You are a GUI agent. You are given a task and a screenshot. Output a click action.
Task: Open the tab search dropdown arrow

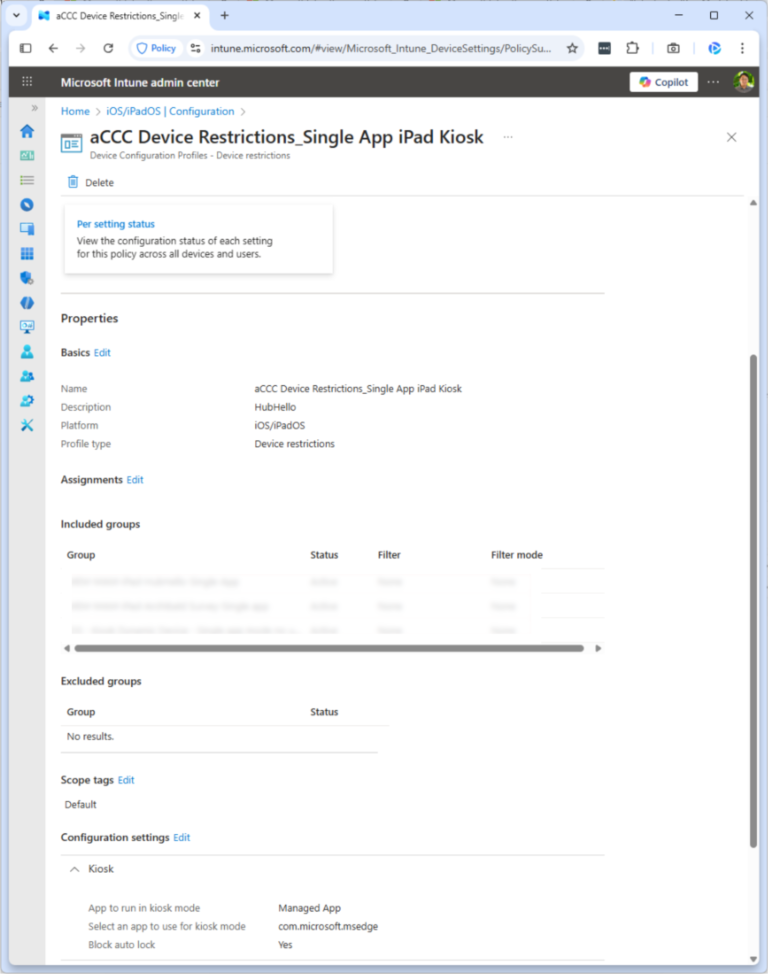17,16
